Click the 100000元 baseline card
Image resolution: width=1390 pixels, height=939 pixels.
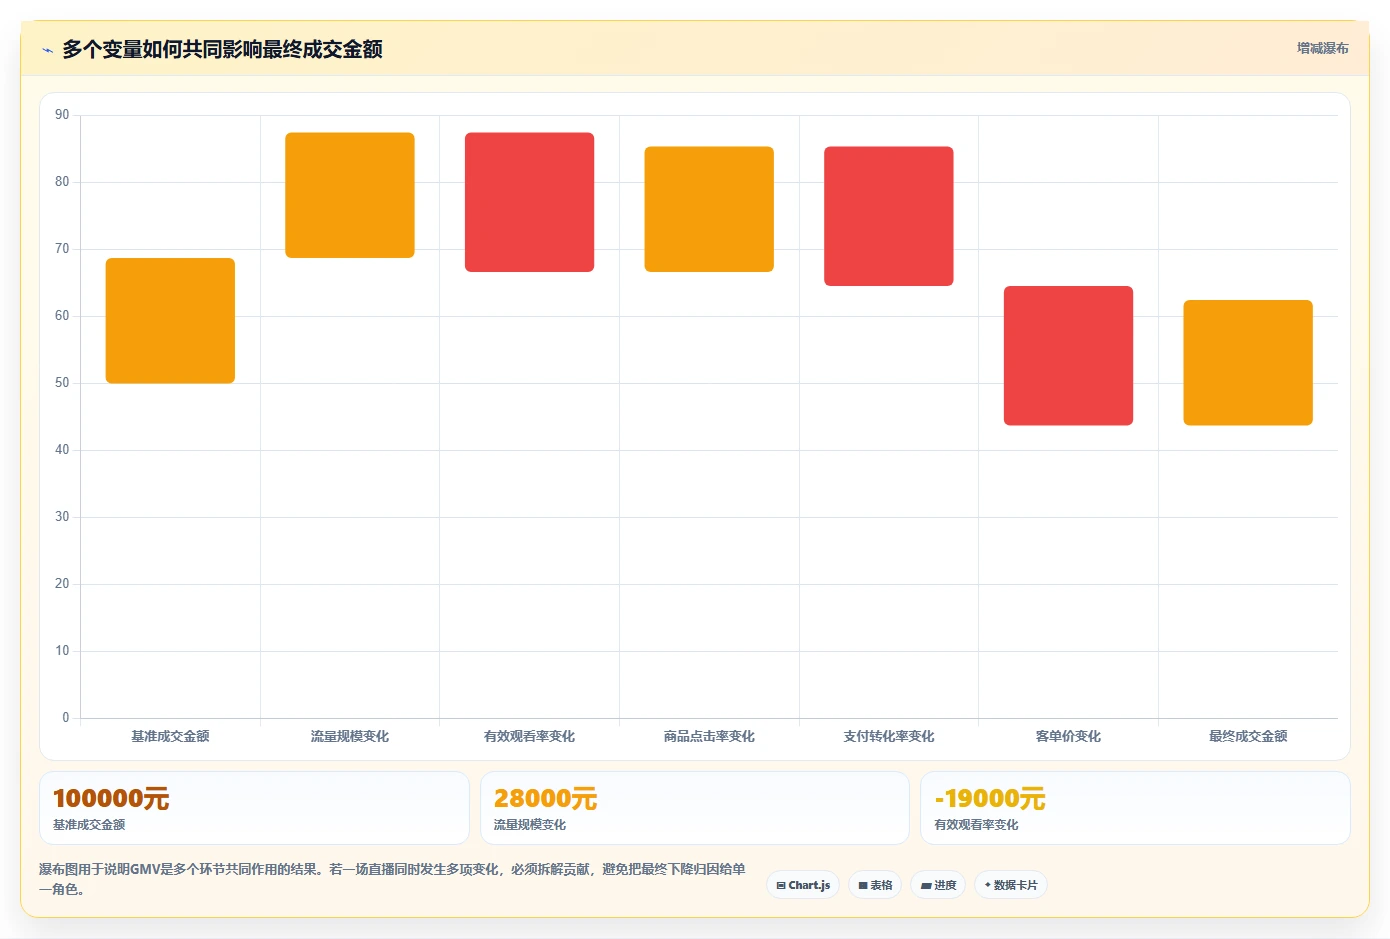[254, 808]
